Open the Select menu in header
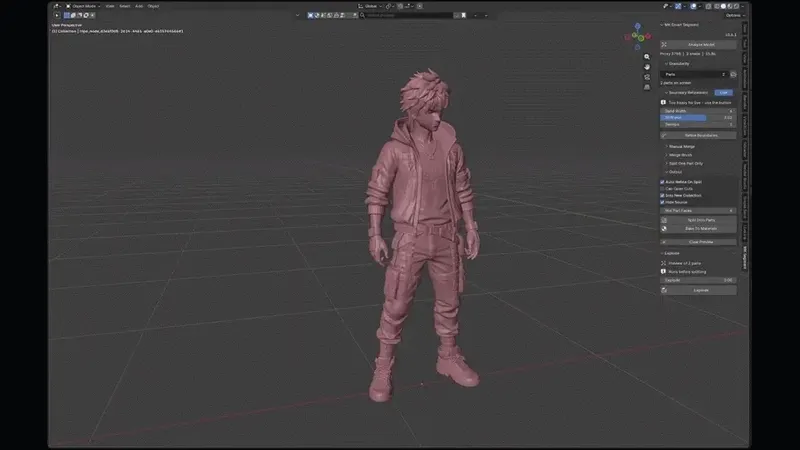This screenshot has height=450, width=800. point(124,6)
